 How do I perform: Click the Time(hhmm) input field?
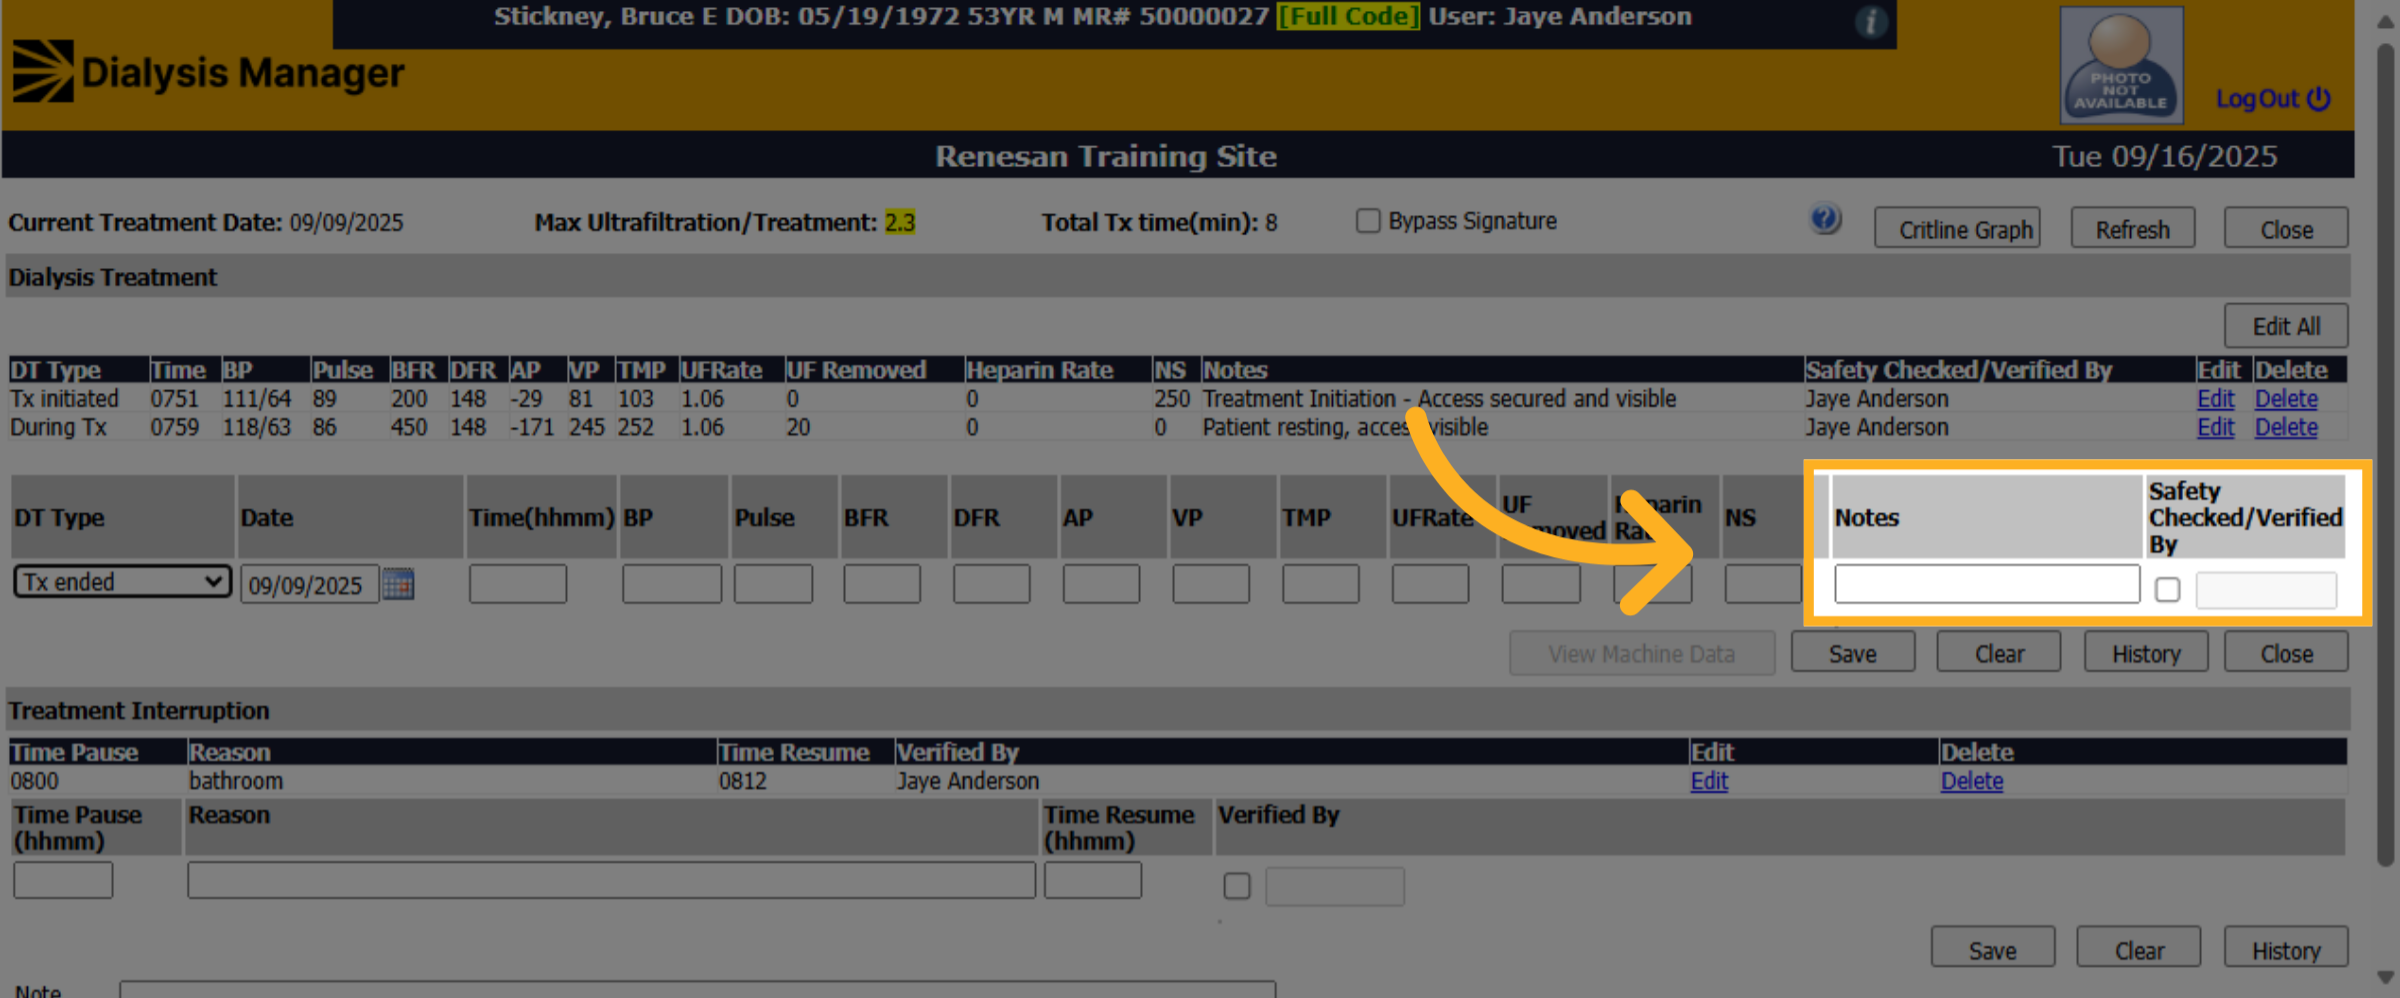coord(518,584)
